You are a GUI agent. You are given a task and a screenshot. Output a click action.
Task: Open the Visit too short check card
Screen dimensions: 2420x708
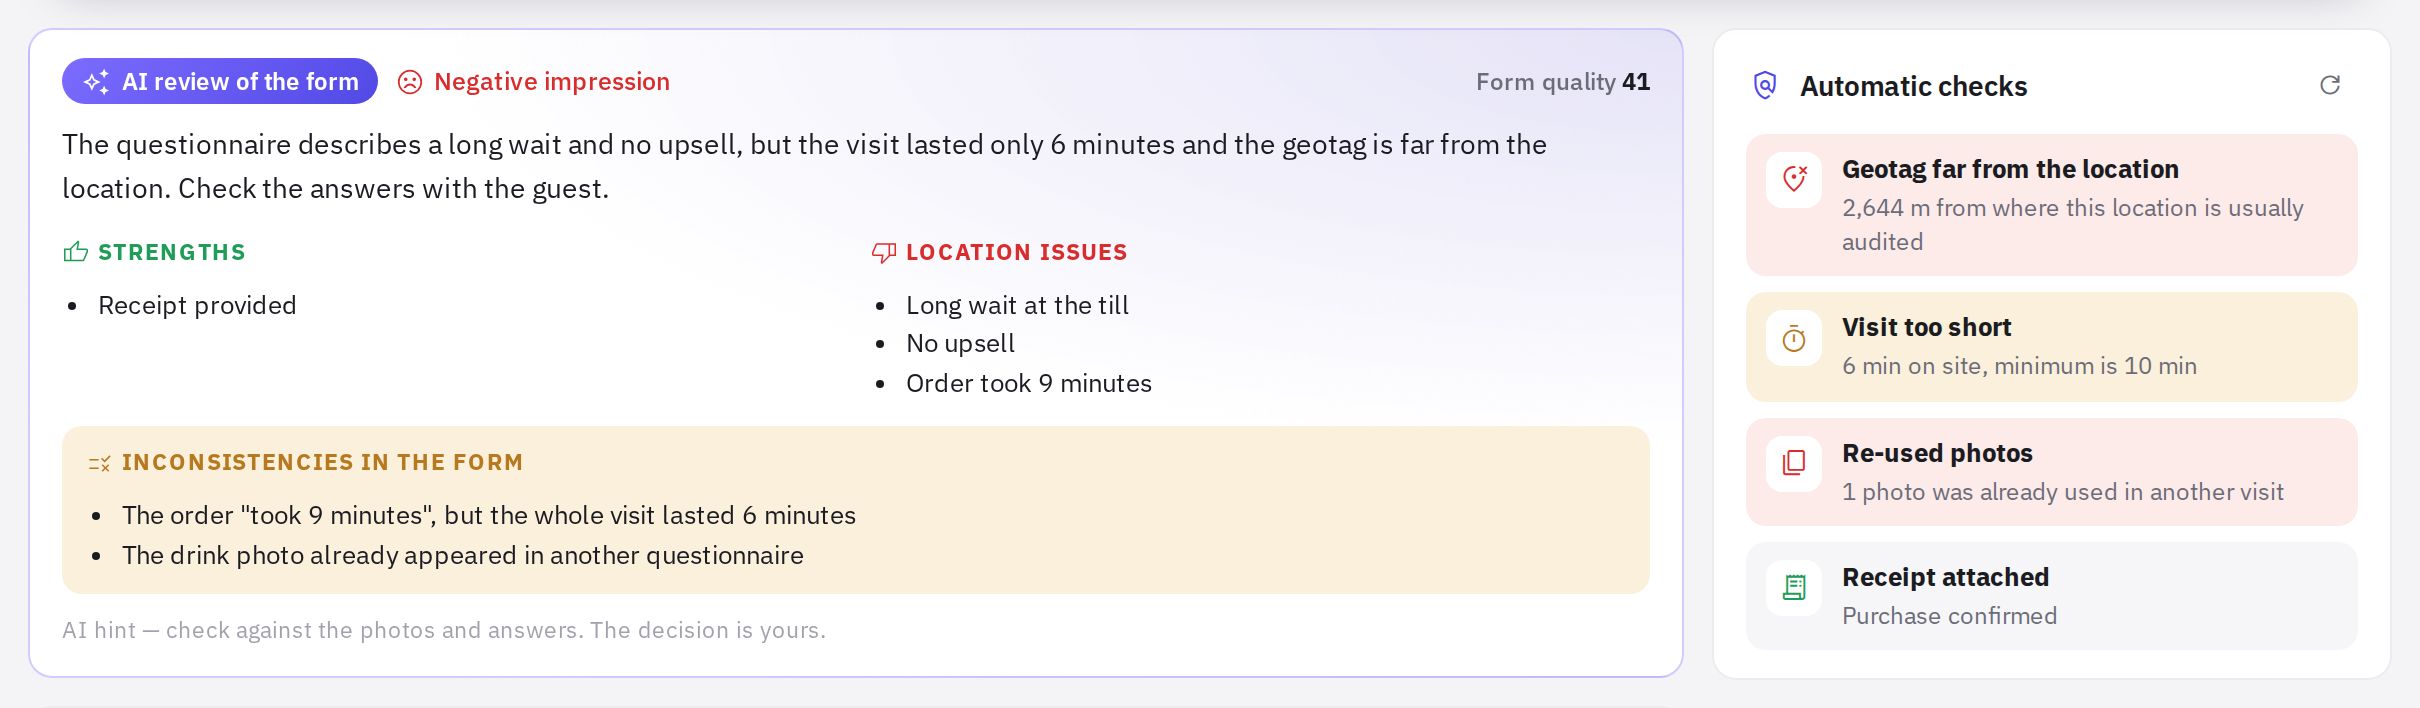2052,347
